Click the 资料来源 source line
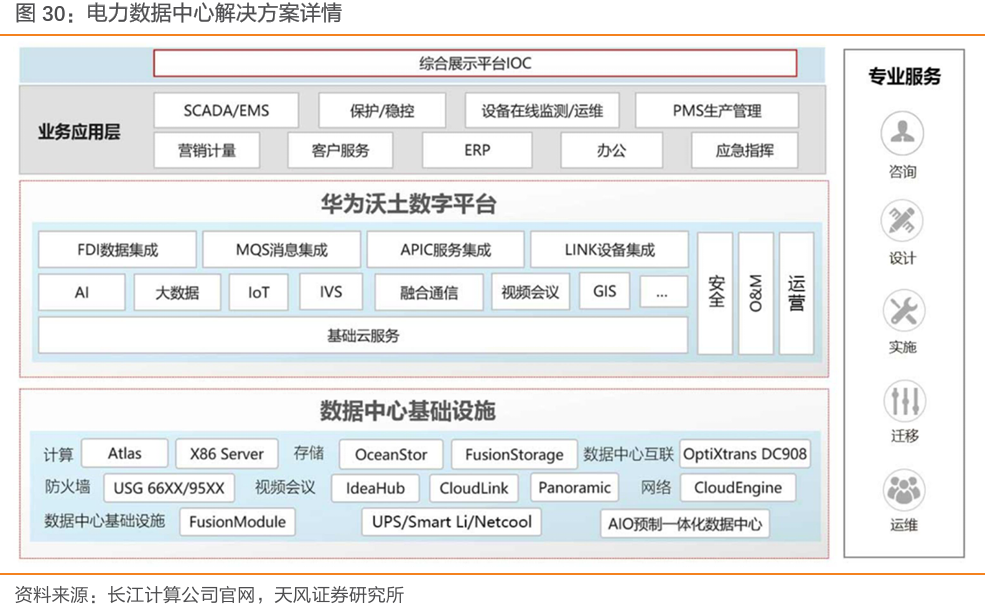 (209, 595)
